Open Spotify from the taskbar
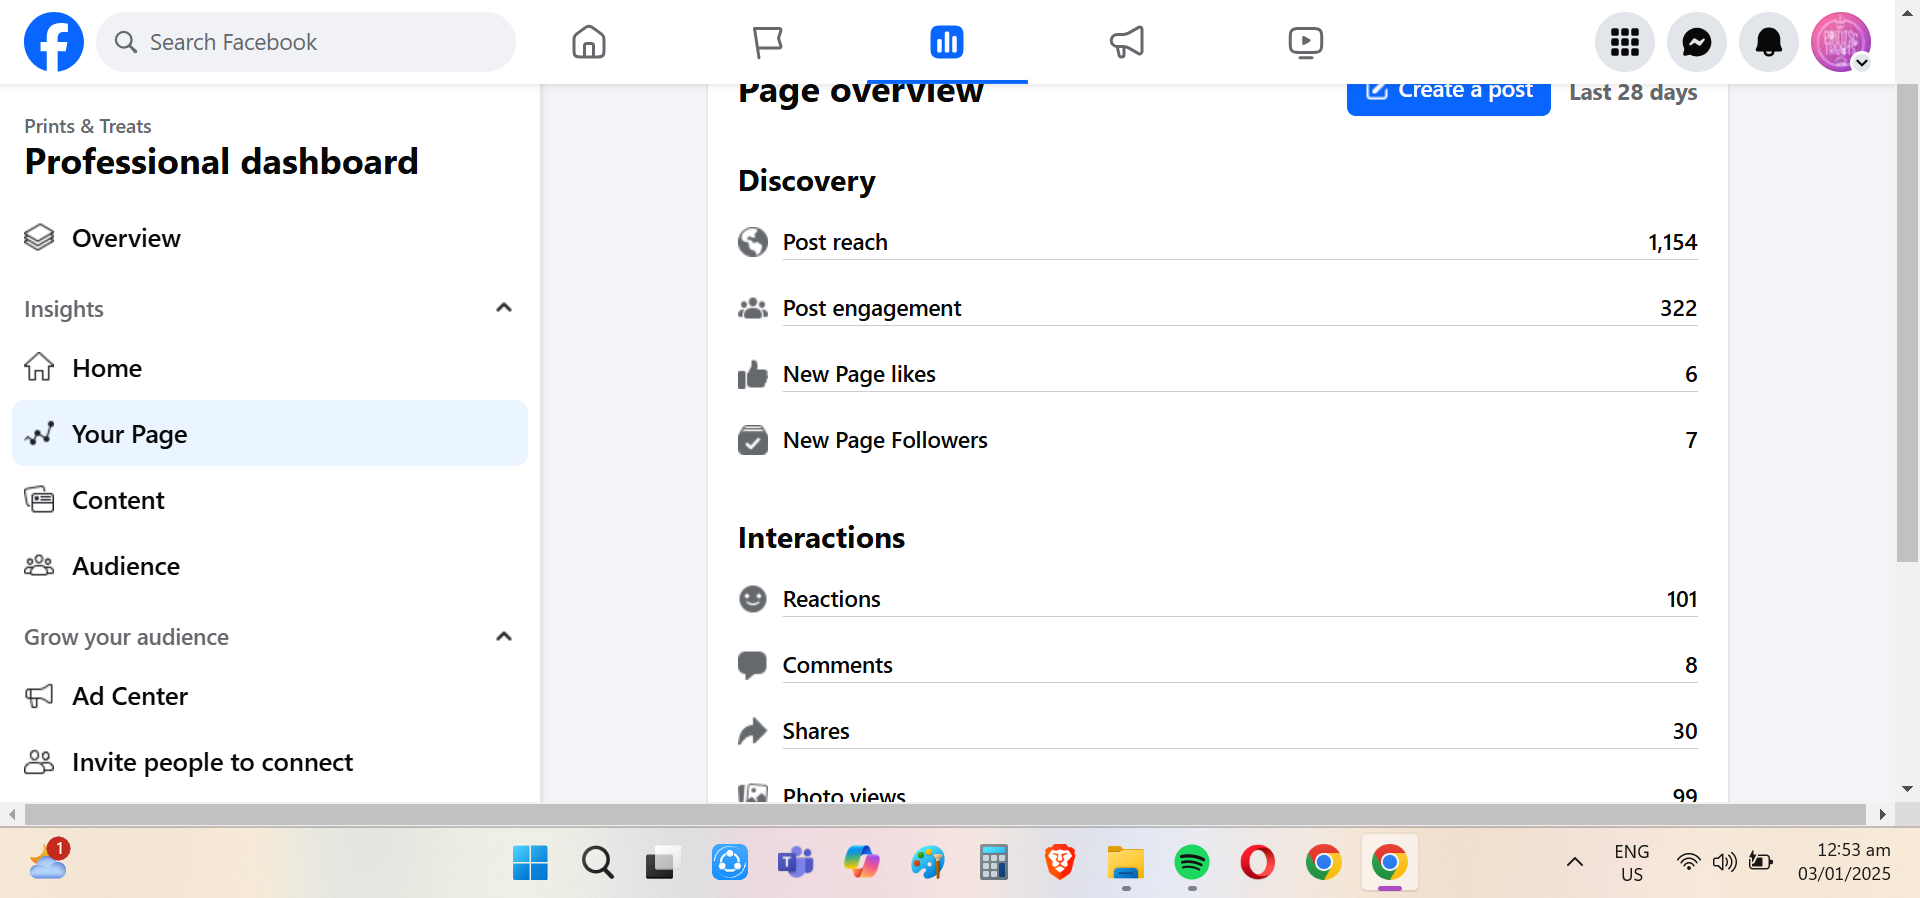The width and height of the screenshot is (1920, 898). pyautogui.click(x=1192, y=862)
